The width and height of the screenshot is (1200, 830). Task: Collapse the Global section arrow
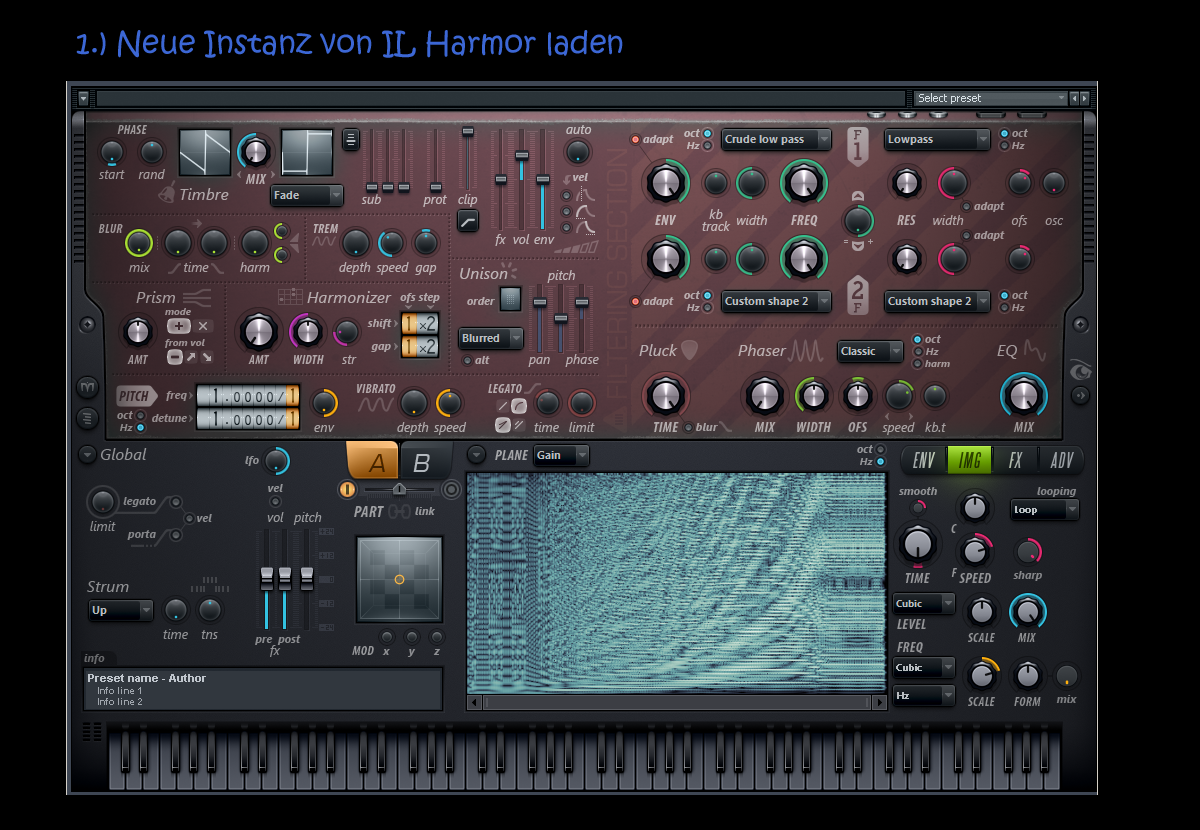(87, 455)
